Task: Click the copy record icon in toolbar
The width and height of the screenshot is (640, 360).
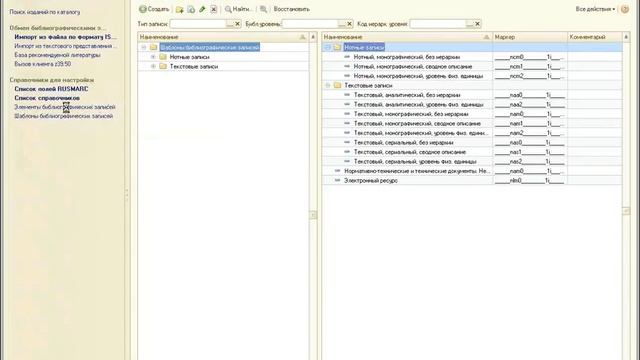Action: tap(191, 9)
